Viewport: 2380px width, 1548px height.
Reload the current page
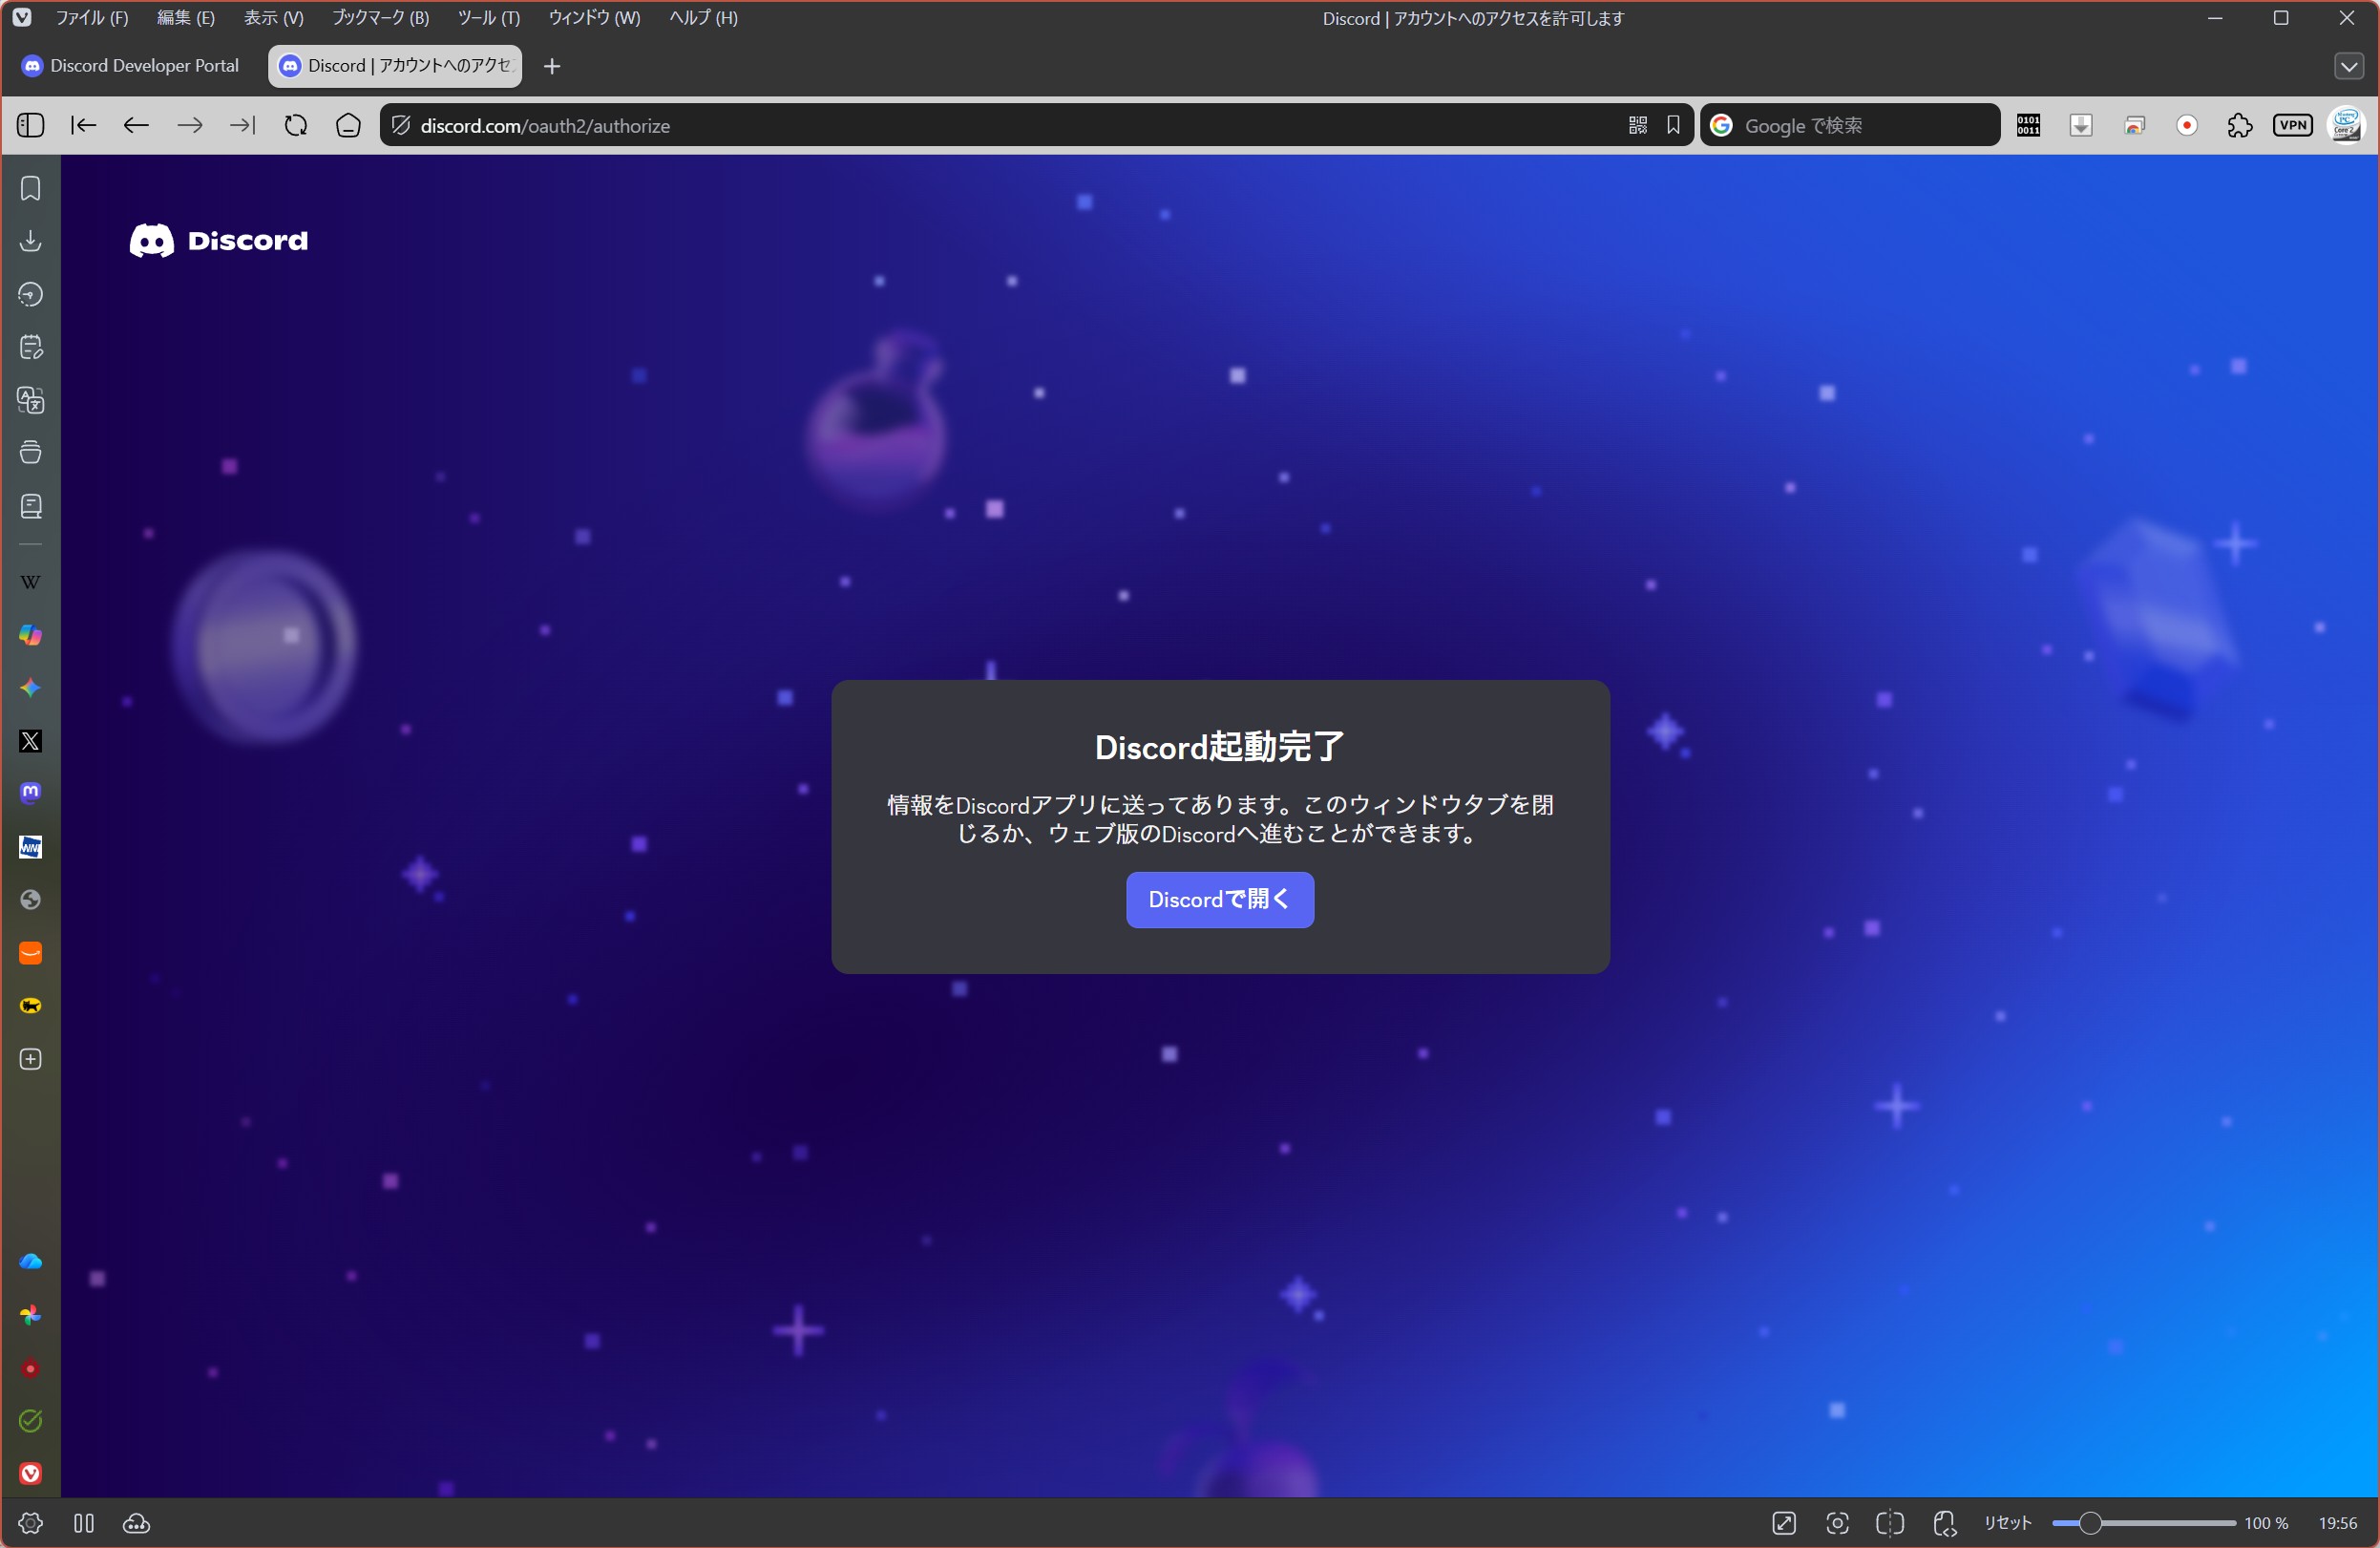(295, 125)
